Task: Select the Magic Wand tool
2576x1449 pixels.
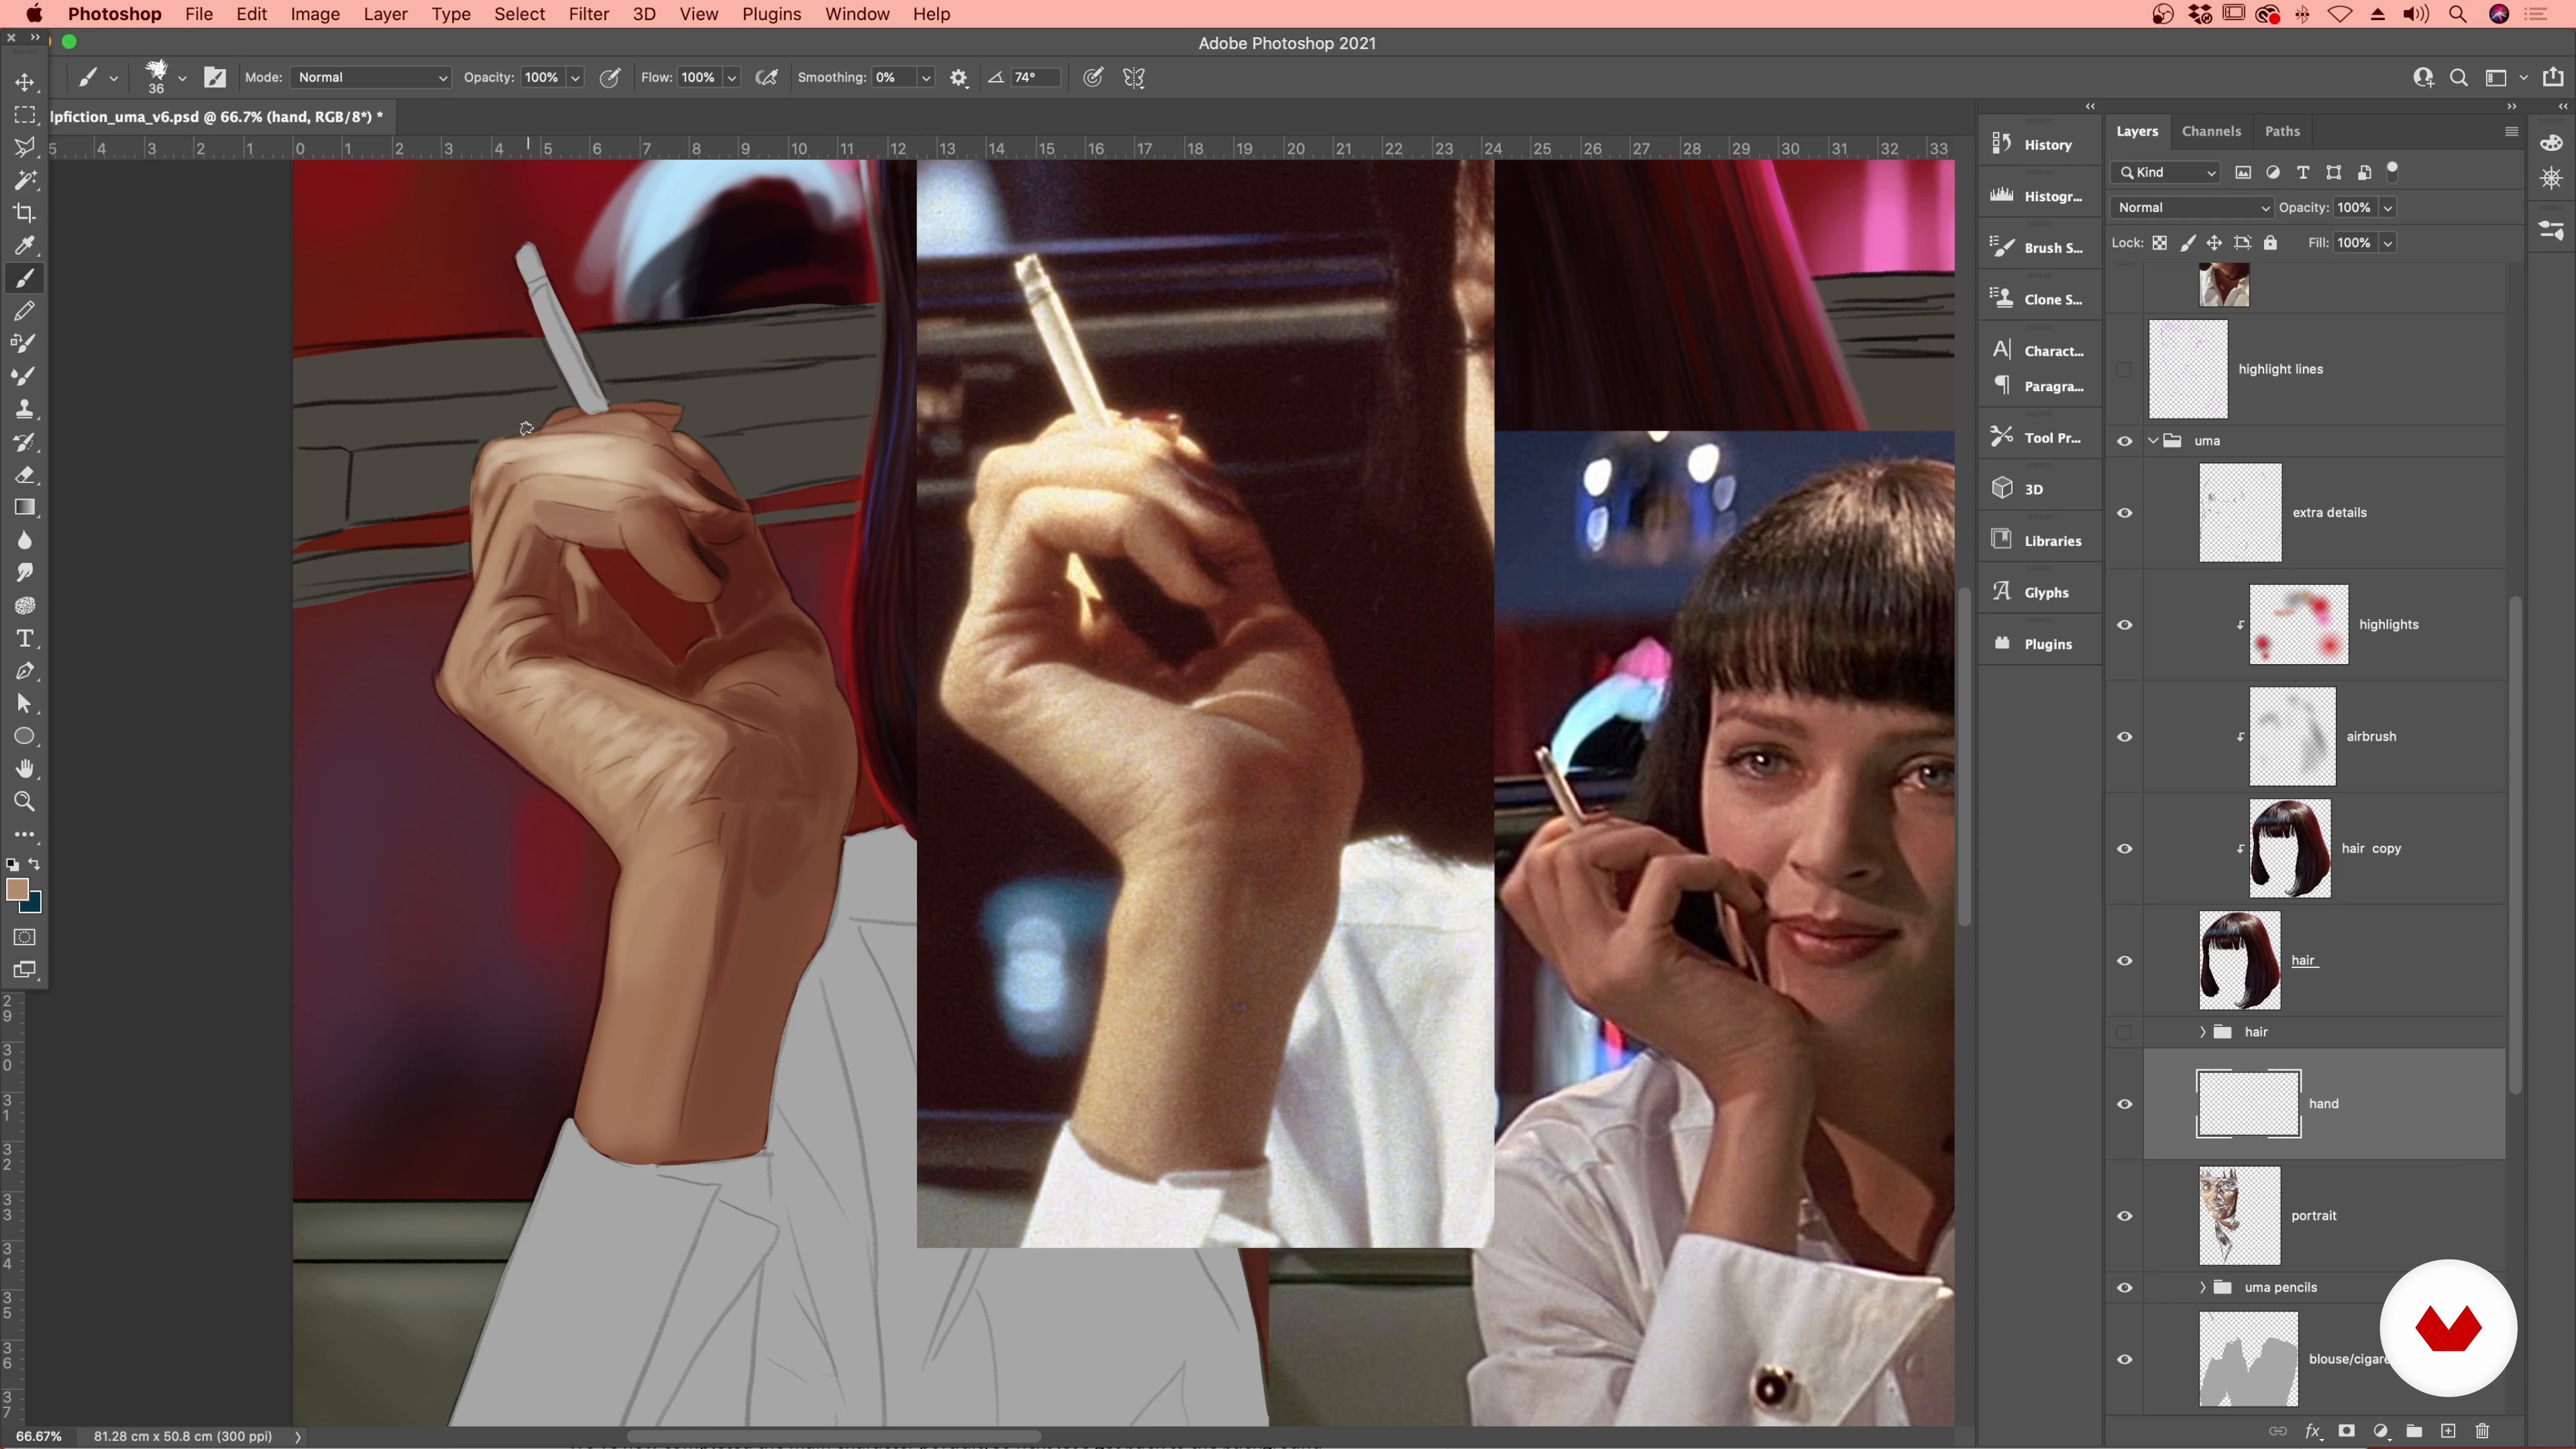Action: [x=25, y=180]
